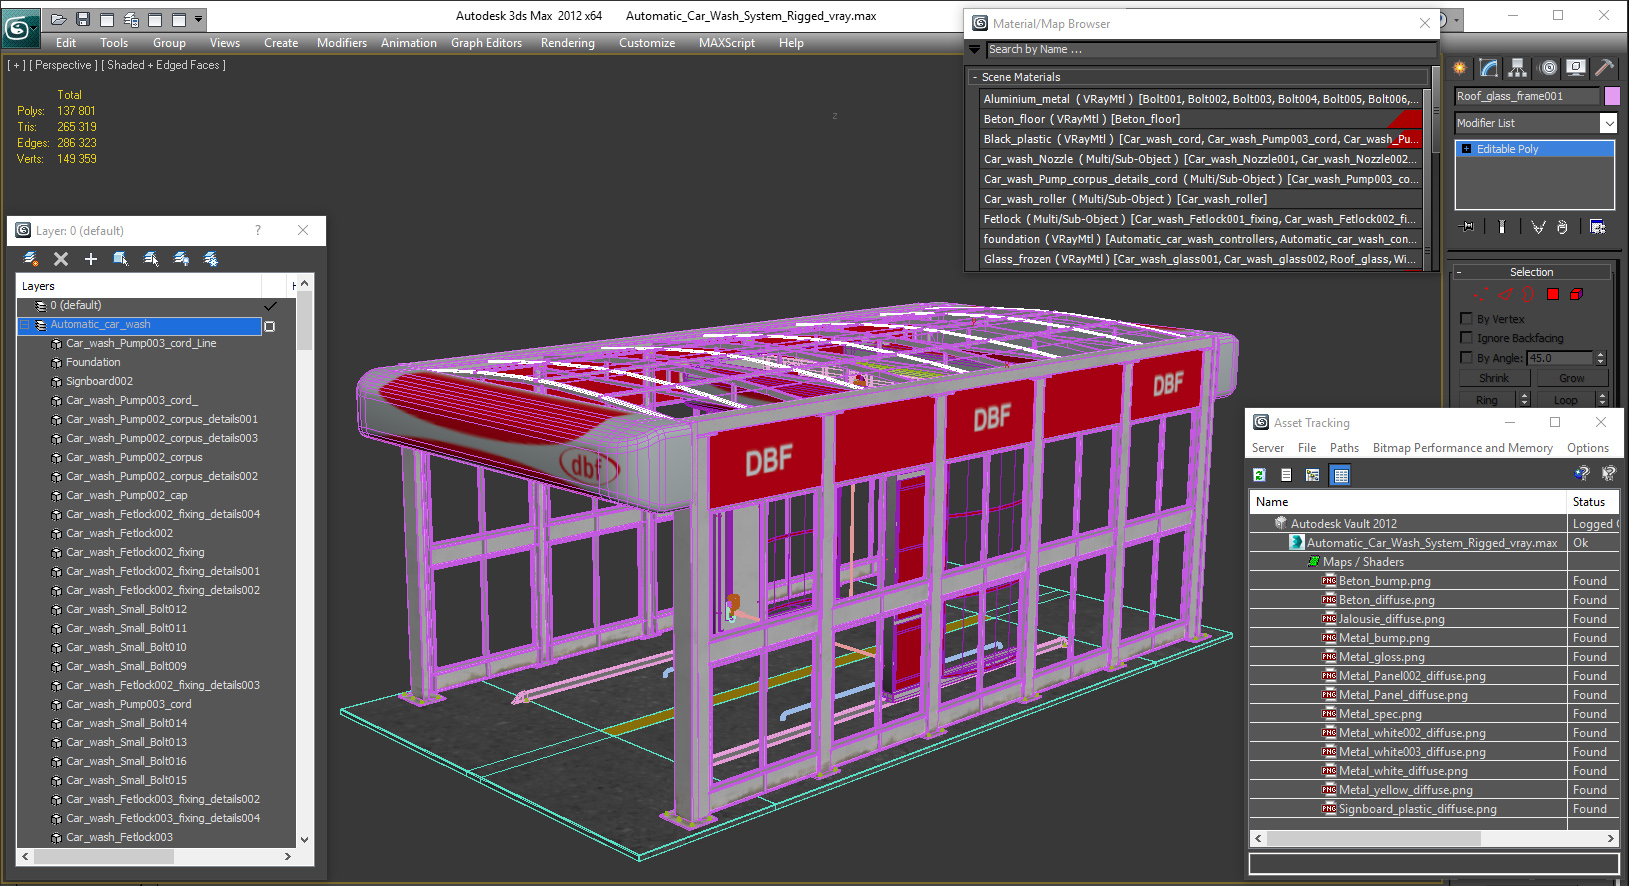This screenshot has height=886, width=1629.
Task: Select the Element sub-object level icon
Action: (x=1576, y=294)
